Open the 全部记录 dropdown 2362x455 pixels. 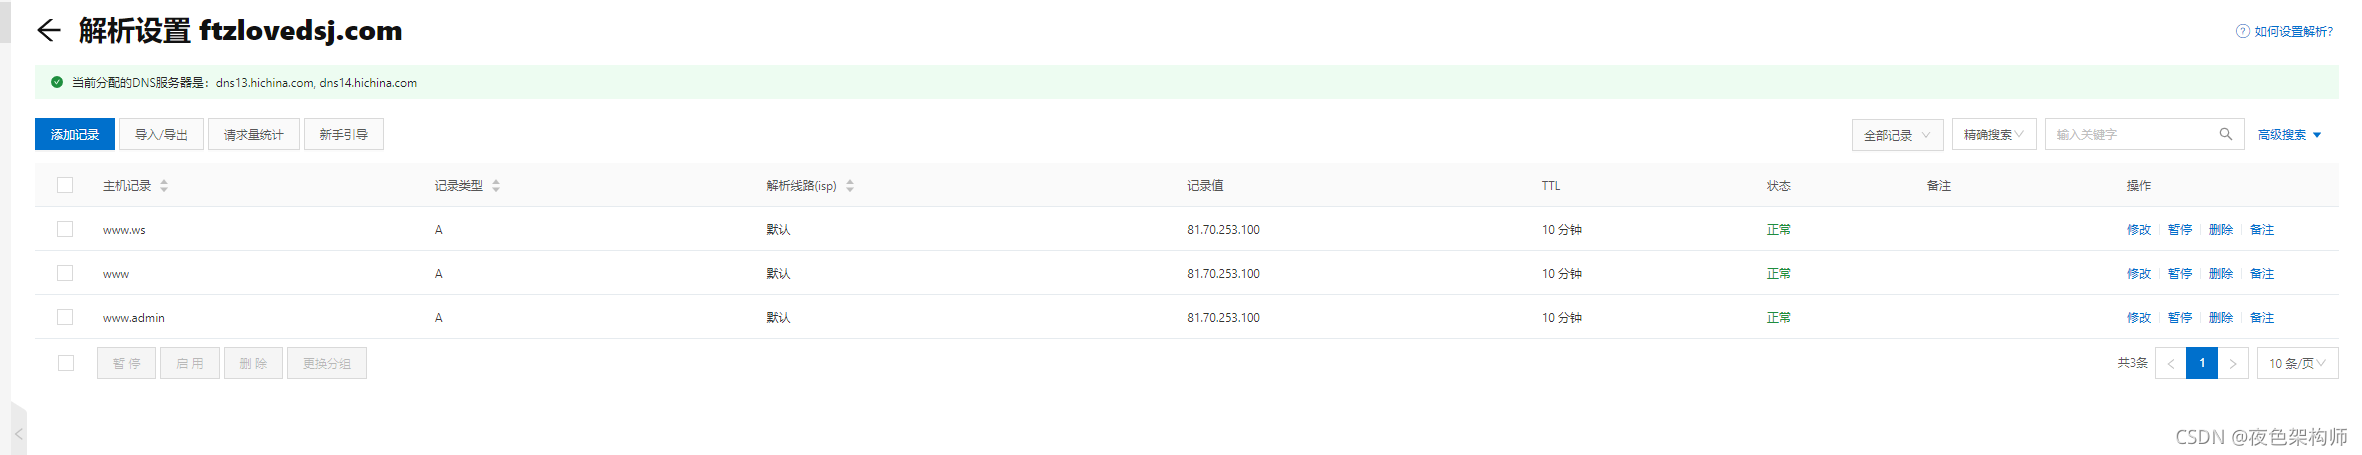(1897, 135)
